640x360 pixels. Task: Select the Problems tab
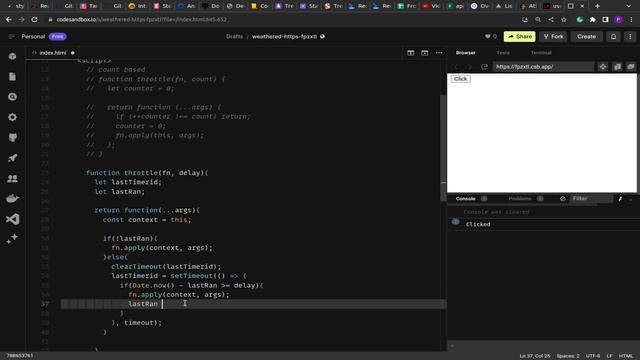tap(520, 199)
